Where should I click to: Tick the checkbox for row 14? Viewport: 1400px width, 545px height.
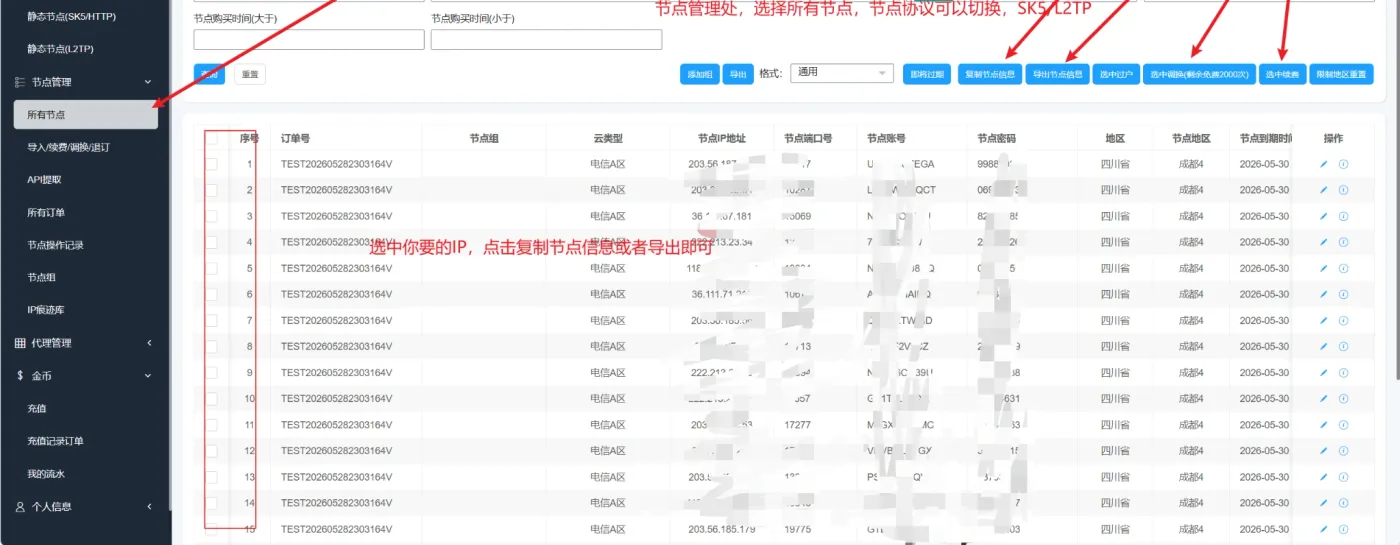[x=212, y=503]
